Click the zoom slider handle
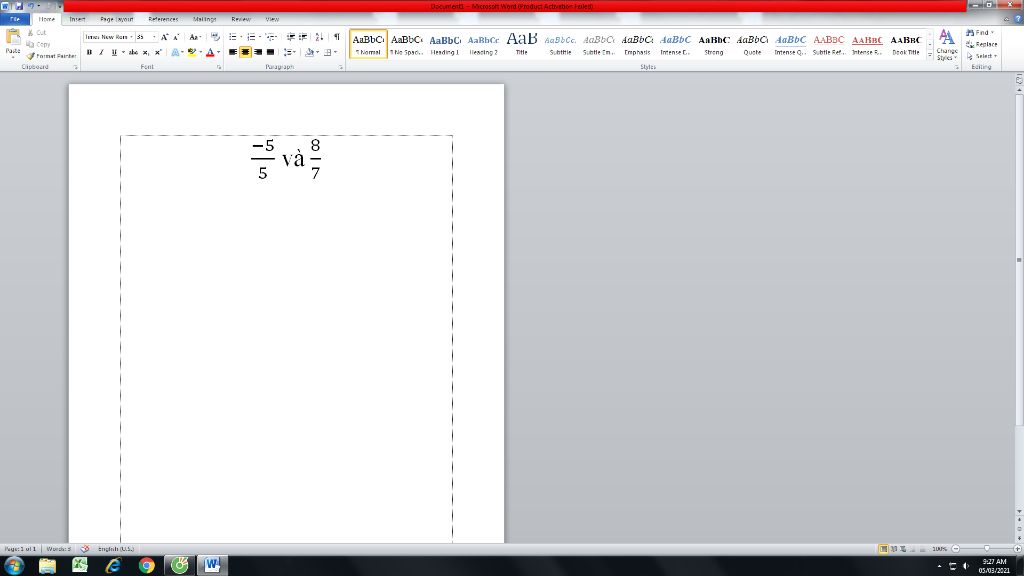Screen dimensions: 1024x576 (987, 549)
